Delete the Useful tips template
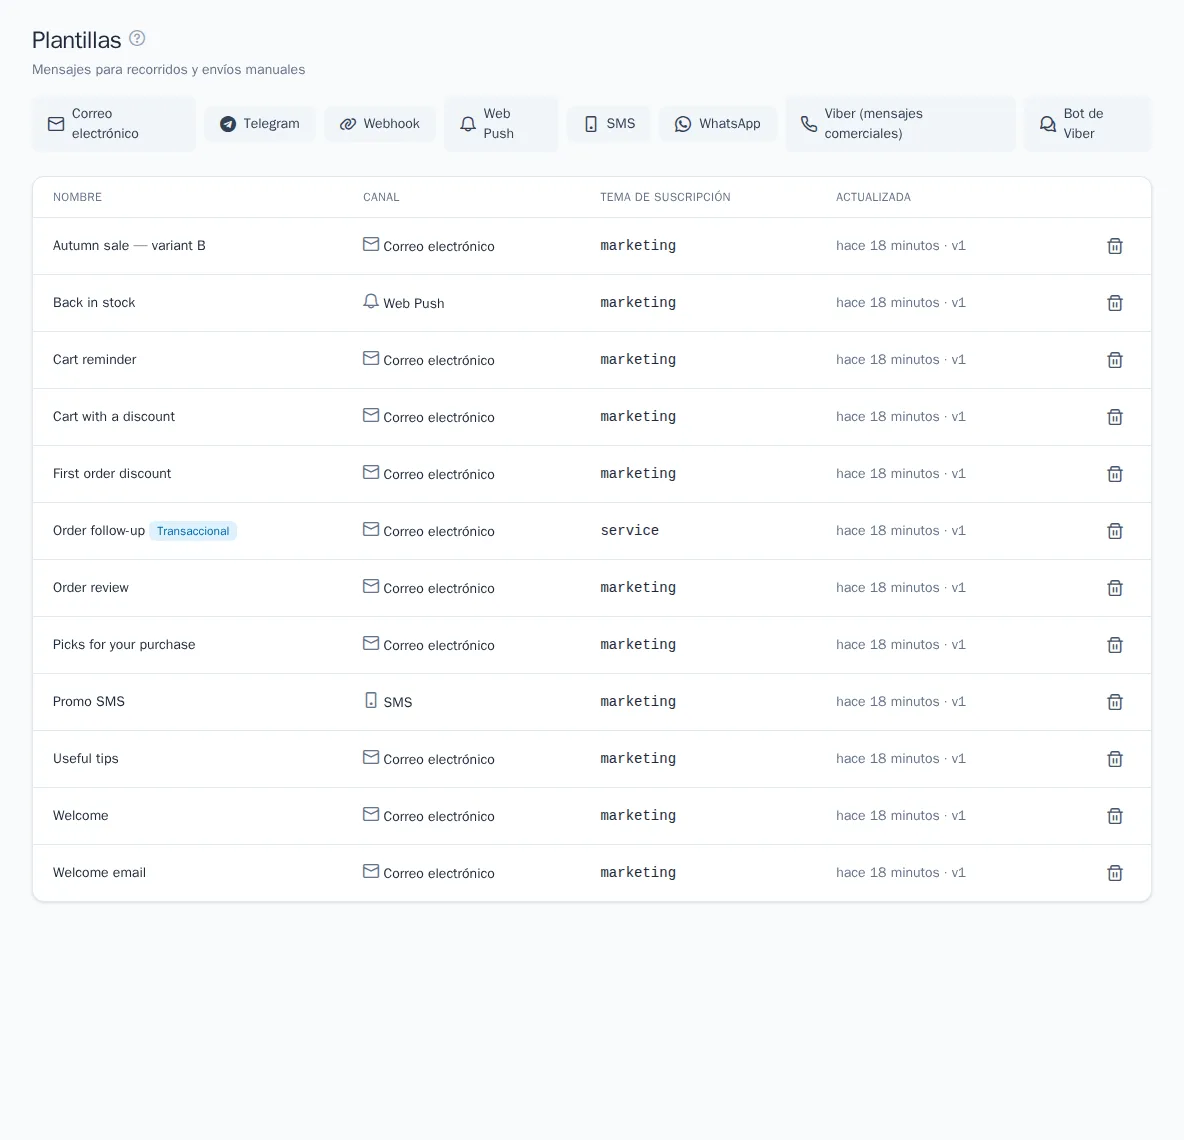The width and height of the screenshot is (1184, 1140). (1115, 759)
